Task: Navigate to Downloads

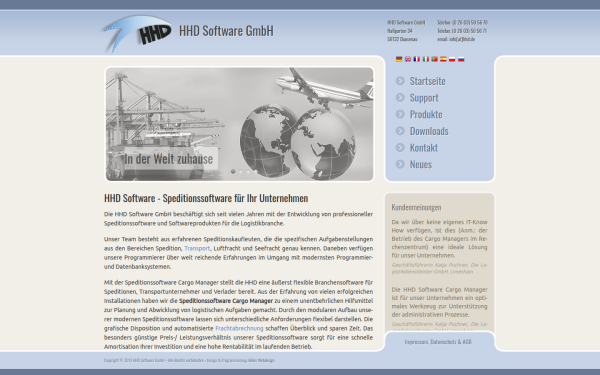Action: 429,131
